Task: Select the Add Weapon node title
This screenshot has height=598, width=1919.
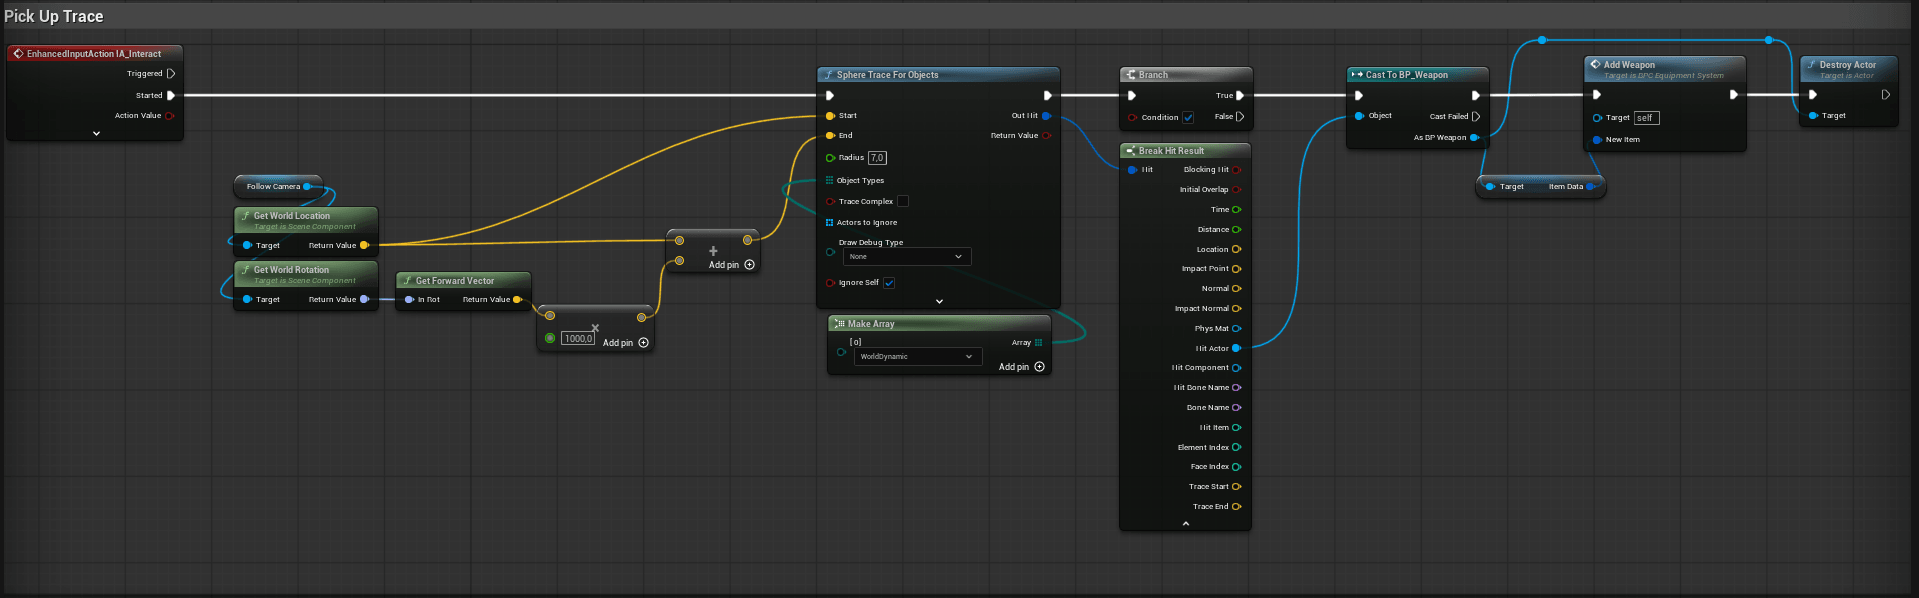Action: point(1629,65)
